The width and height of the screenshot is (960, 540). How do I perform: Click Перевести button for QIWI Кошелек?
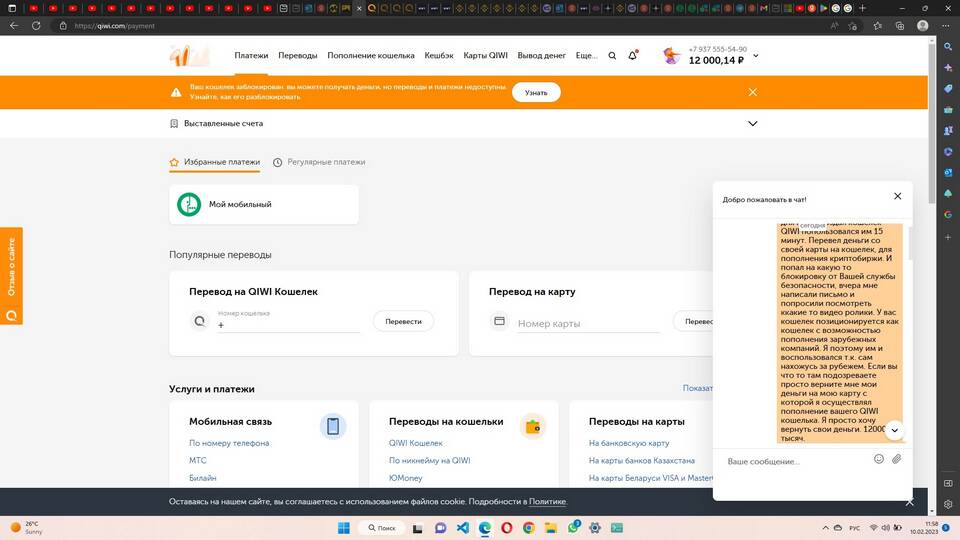(403, 321)
